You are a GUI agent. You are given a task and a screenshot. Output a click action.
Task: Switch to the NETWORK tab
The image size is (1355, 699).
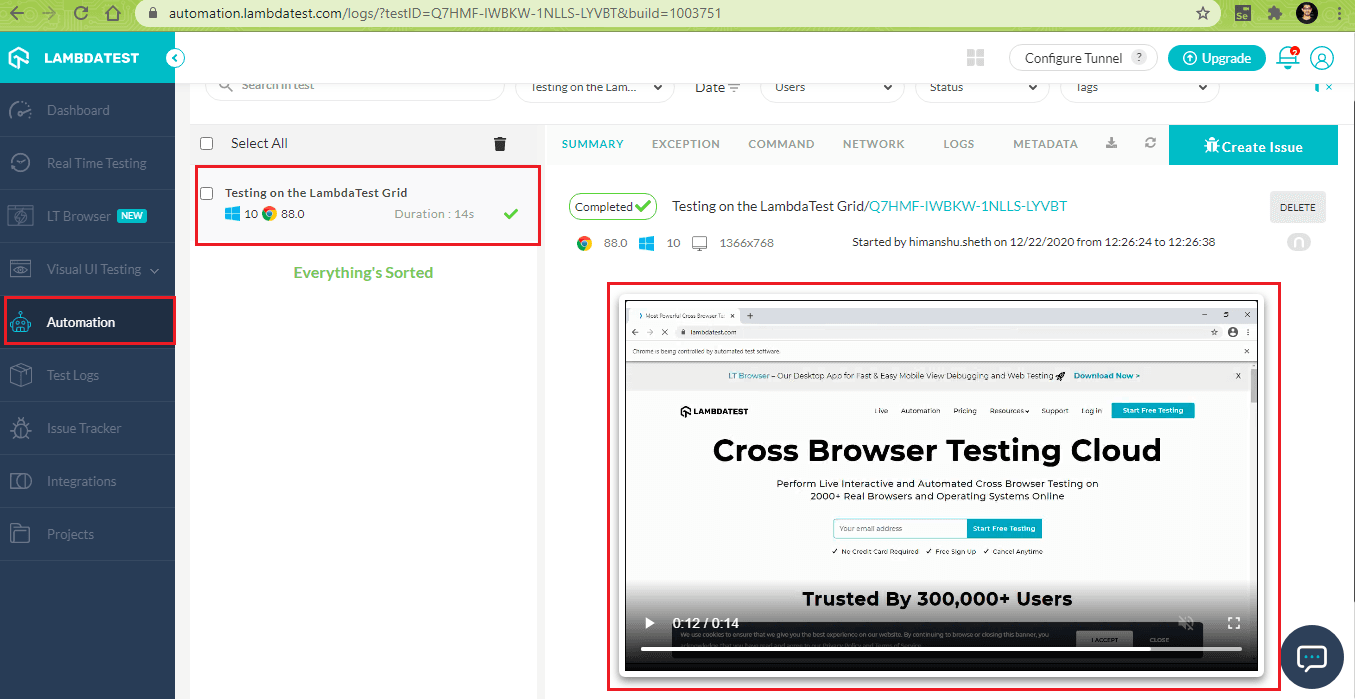pos(874,144)
